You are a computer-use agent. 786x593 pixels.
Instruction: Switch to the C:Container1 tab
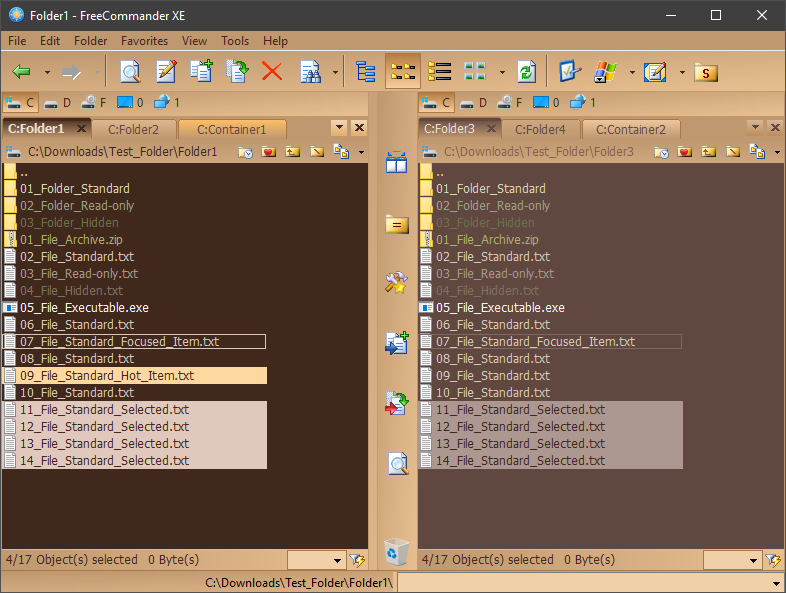pos(232,129)
